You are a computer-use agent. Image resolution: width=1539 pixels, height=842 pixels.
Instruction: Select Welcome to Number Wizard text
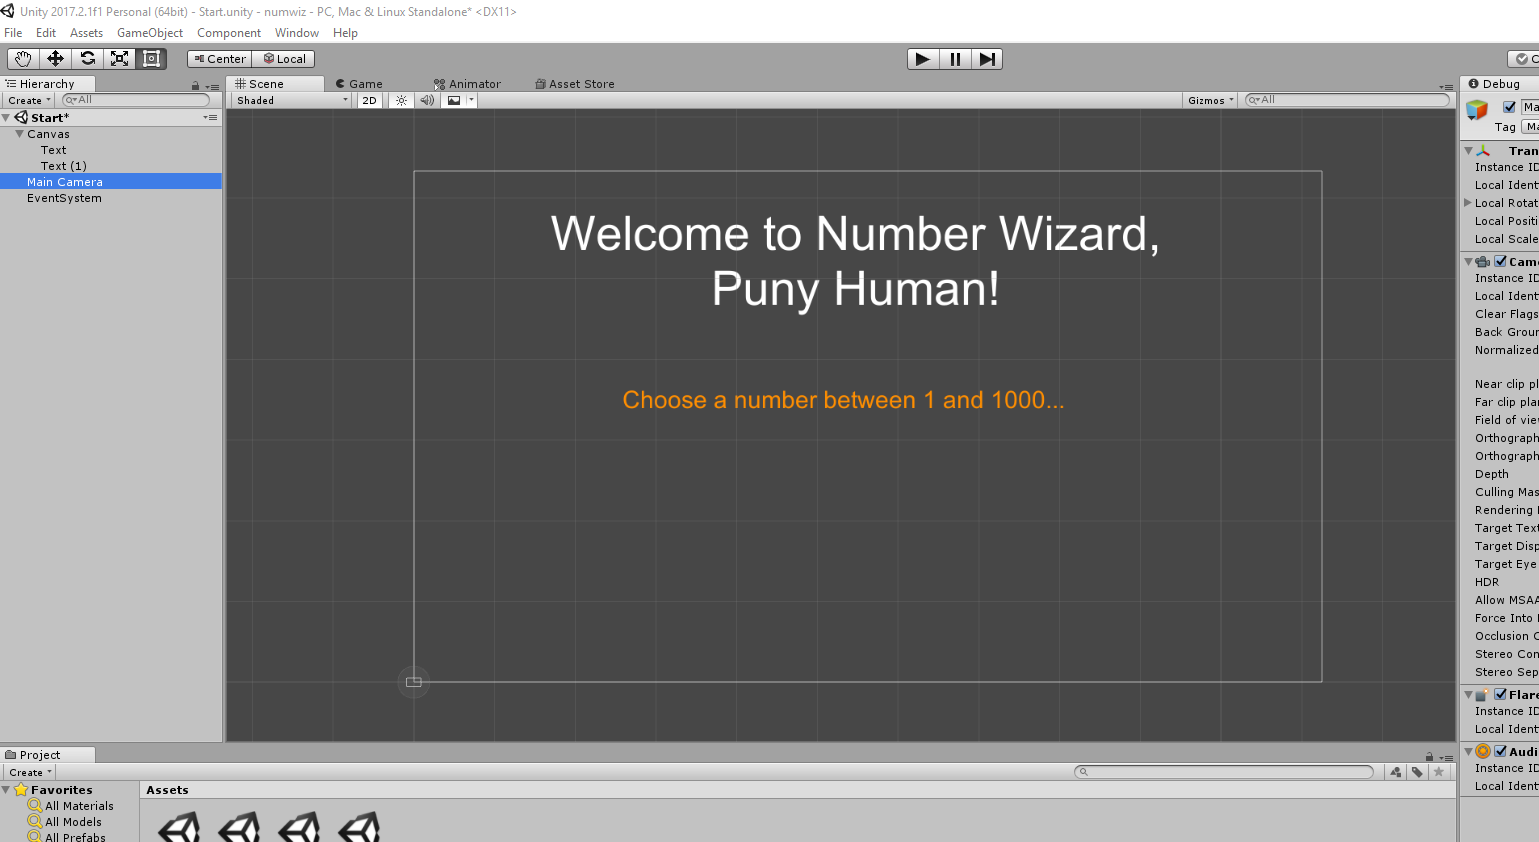[x=855, y=261]
